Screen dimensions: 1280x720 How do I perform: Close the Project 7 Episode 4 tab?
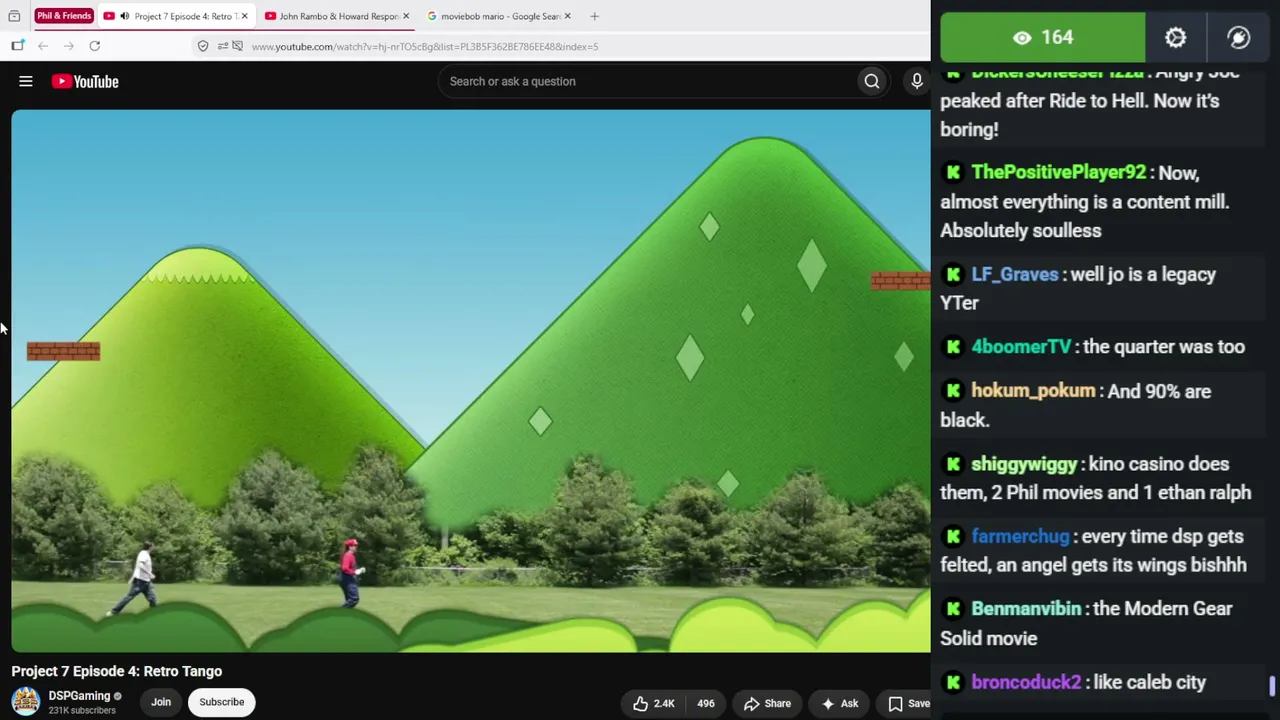tap(244, 16)
